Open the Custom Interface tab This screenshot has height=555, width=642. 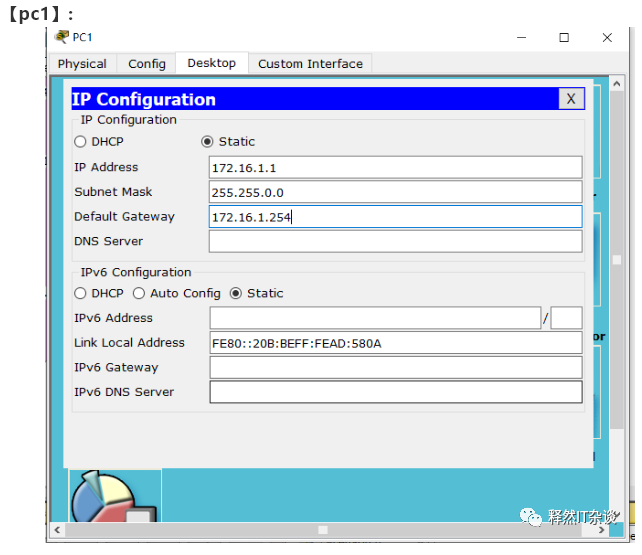click(x=310, y=64)
